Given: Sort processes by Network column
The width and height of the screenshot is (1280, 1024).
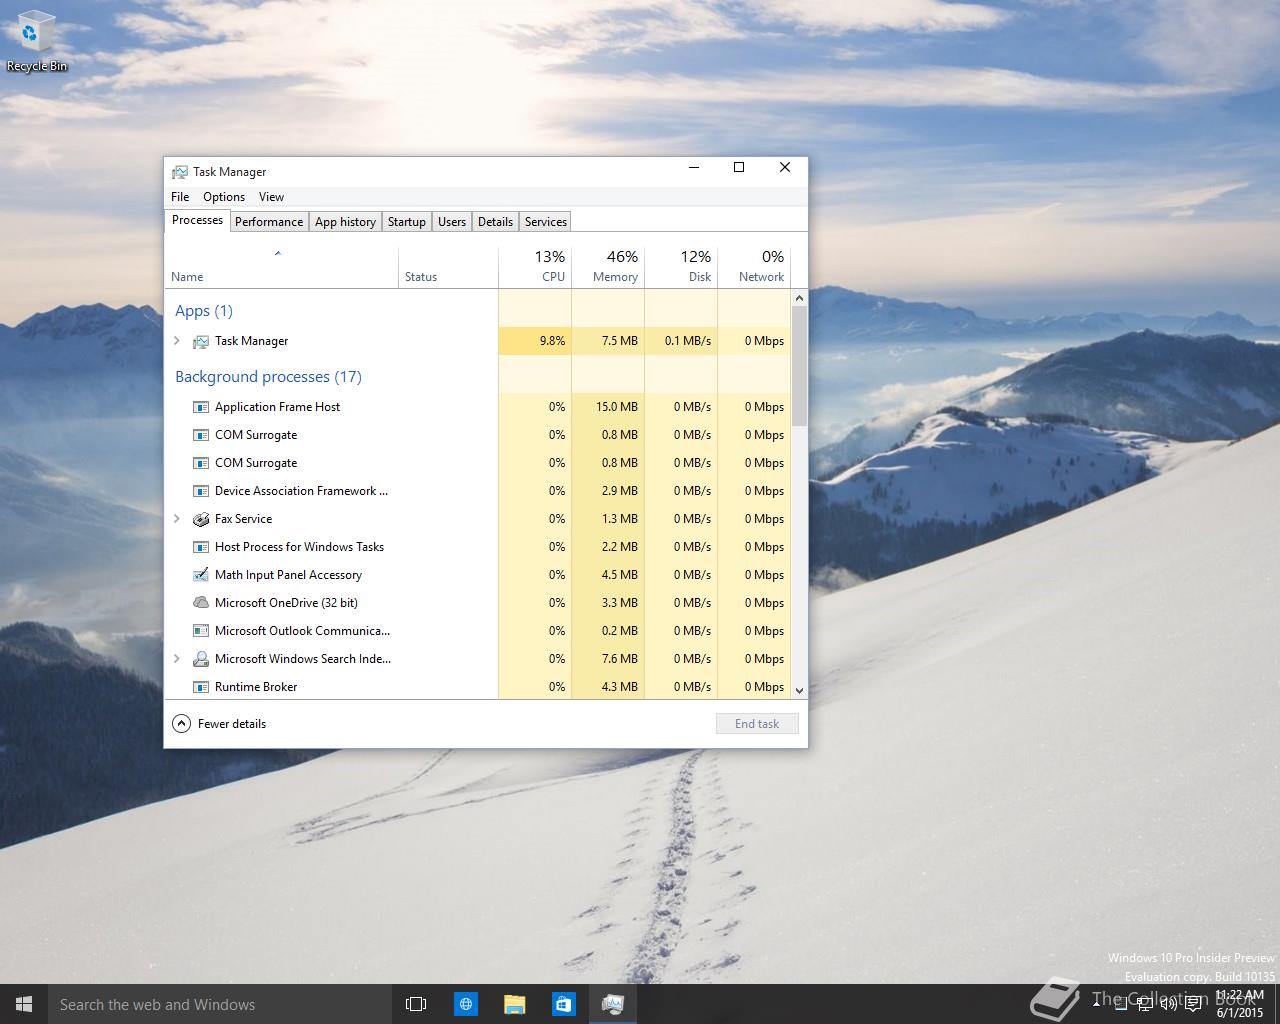Looking at the screenshot, I should click(754, 267).
